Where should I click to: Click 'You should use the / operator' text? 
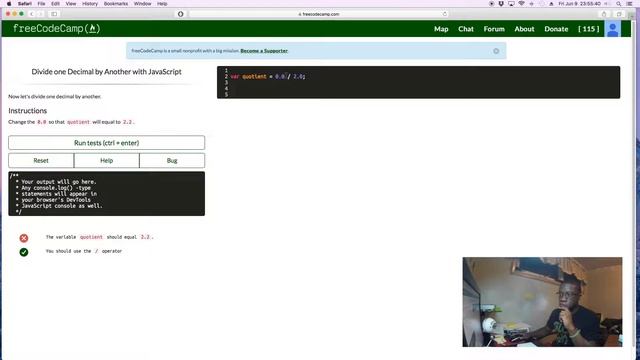click(x=84, y=251)
